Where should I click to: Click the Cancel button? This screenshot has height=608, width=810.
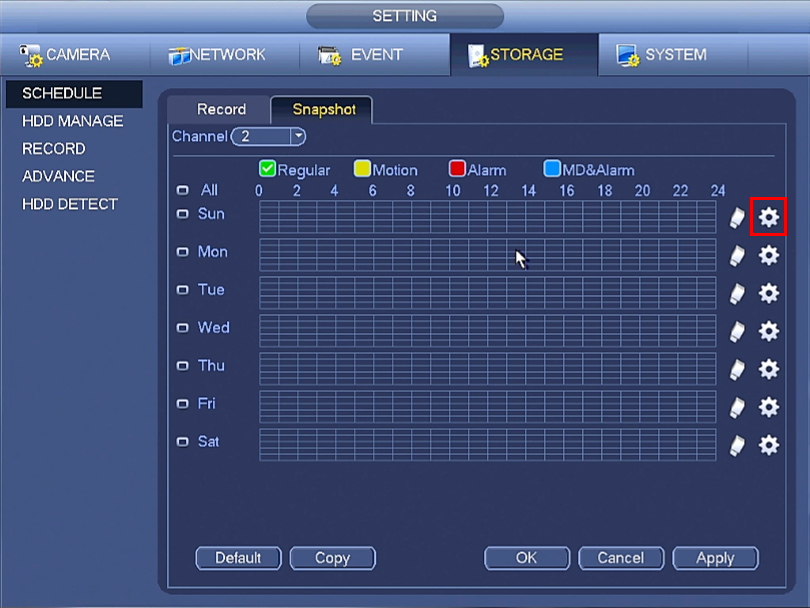(x=621, y=558)
